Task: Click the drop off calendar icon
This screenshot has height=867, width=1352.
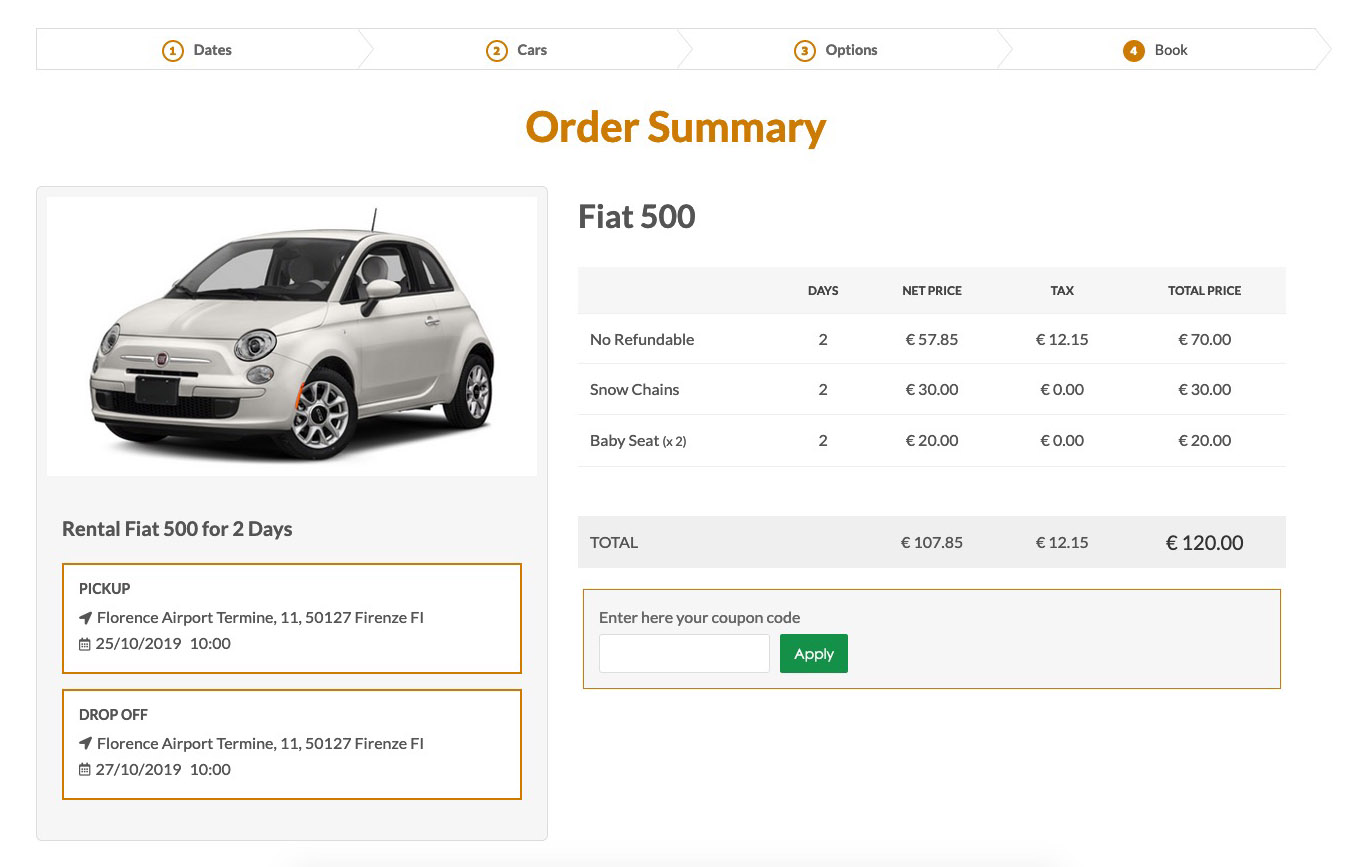Action: (85, 770)
